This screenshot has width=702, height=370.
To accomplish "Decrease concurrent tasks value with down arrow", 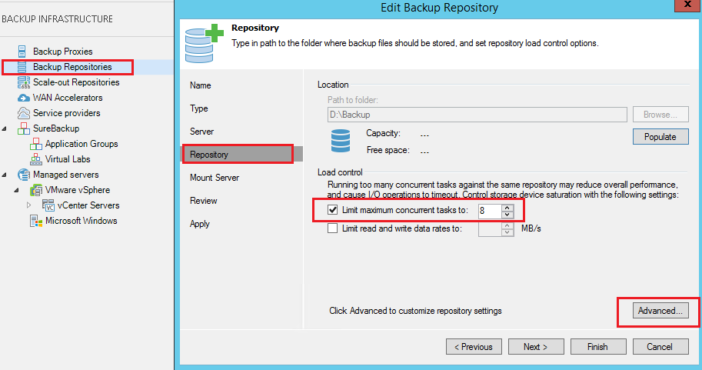I will [x=507, y=214].
